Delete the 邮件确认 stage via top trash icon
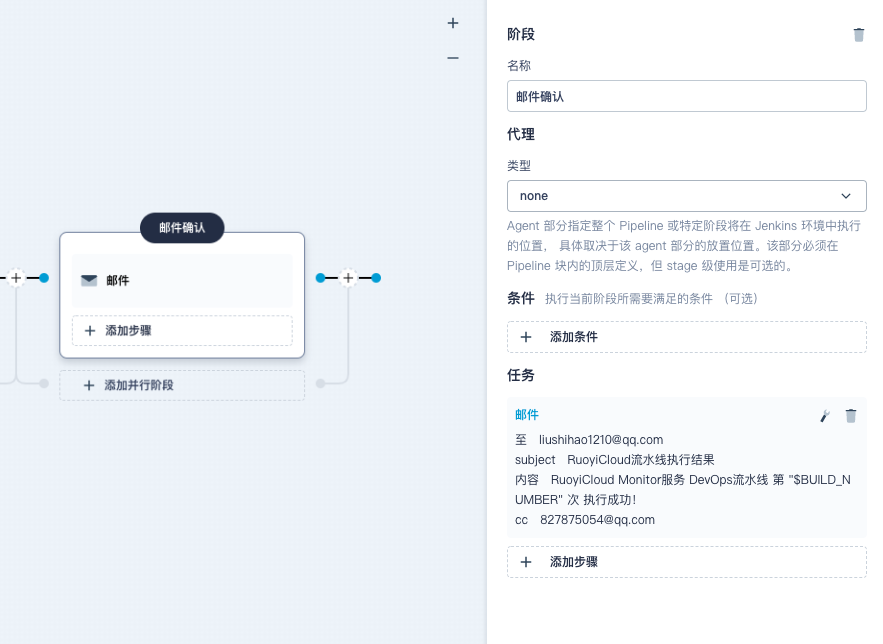This screenshot has height=644, width=883. coord(858,34)
